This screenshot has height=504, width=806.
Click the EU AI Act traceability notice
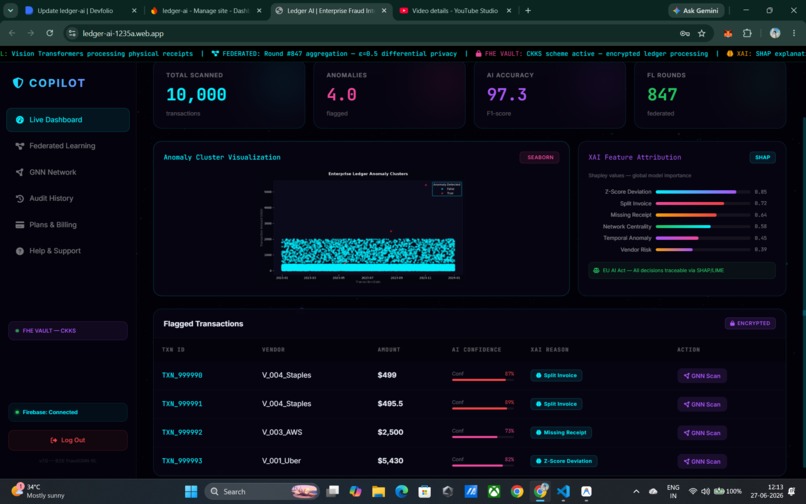click(682, 271)
